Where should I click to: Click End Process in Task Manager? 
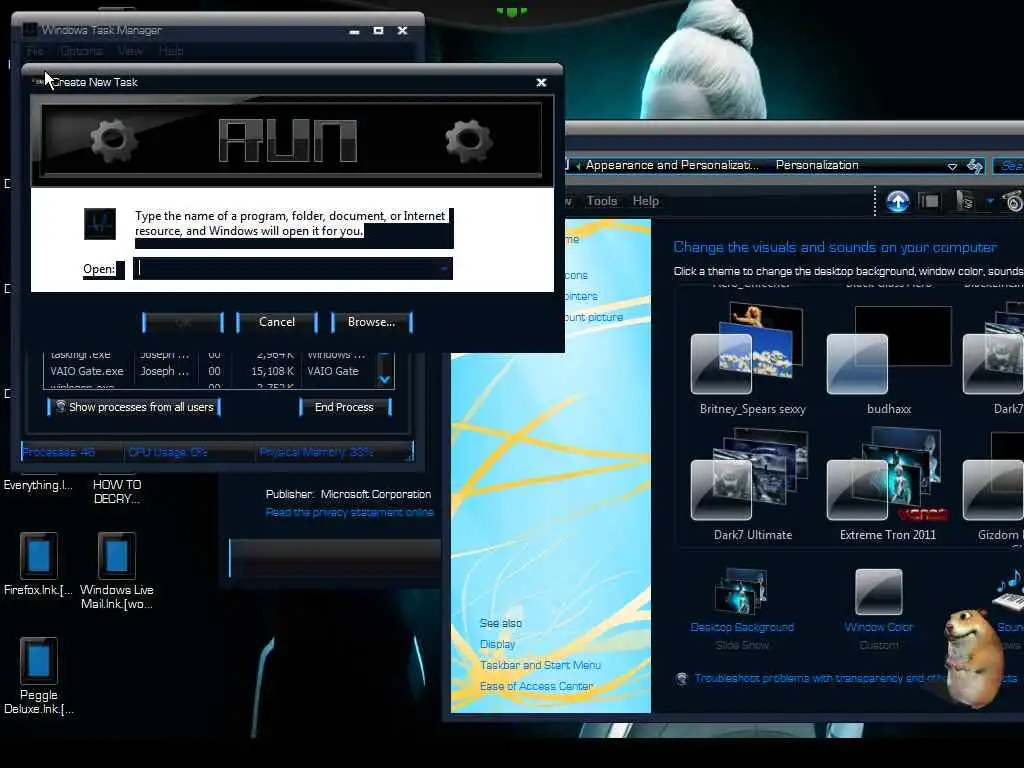[344, 407]
